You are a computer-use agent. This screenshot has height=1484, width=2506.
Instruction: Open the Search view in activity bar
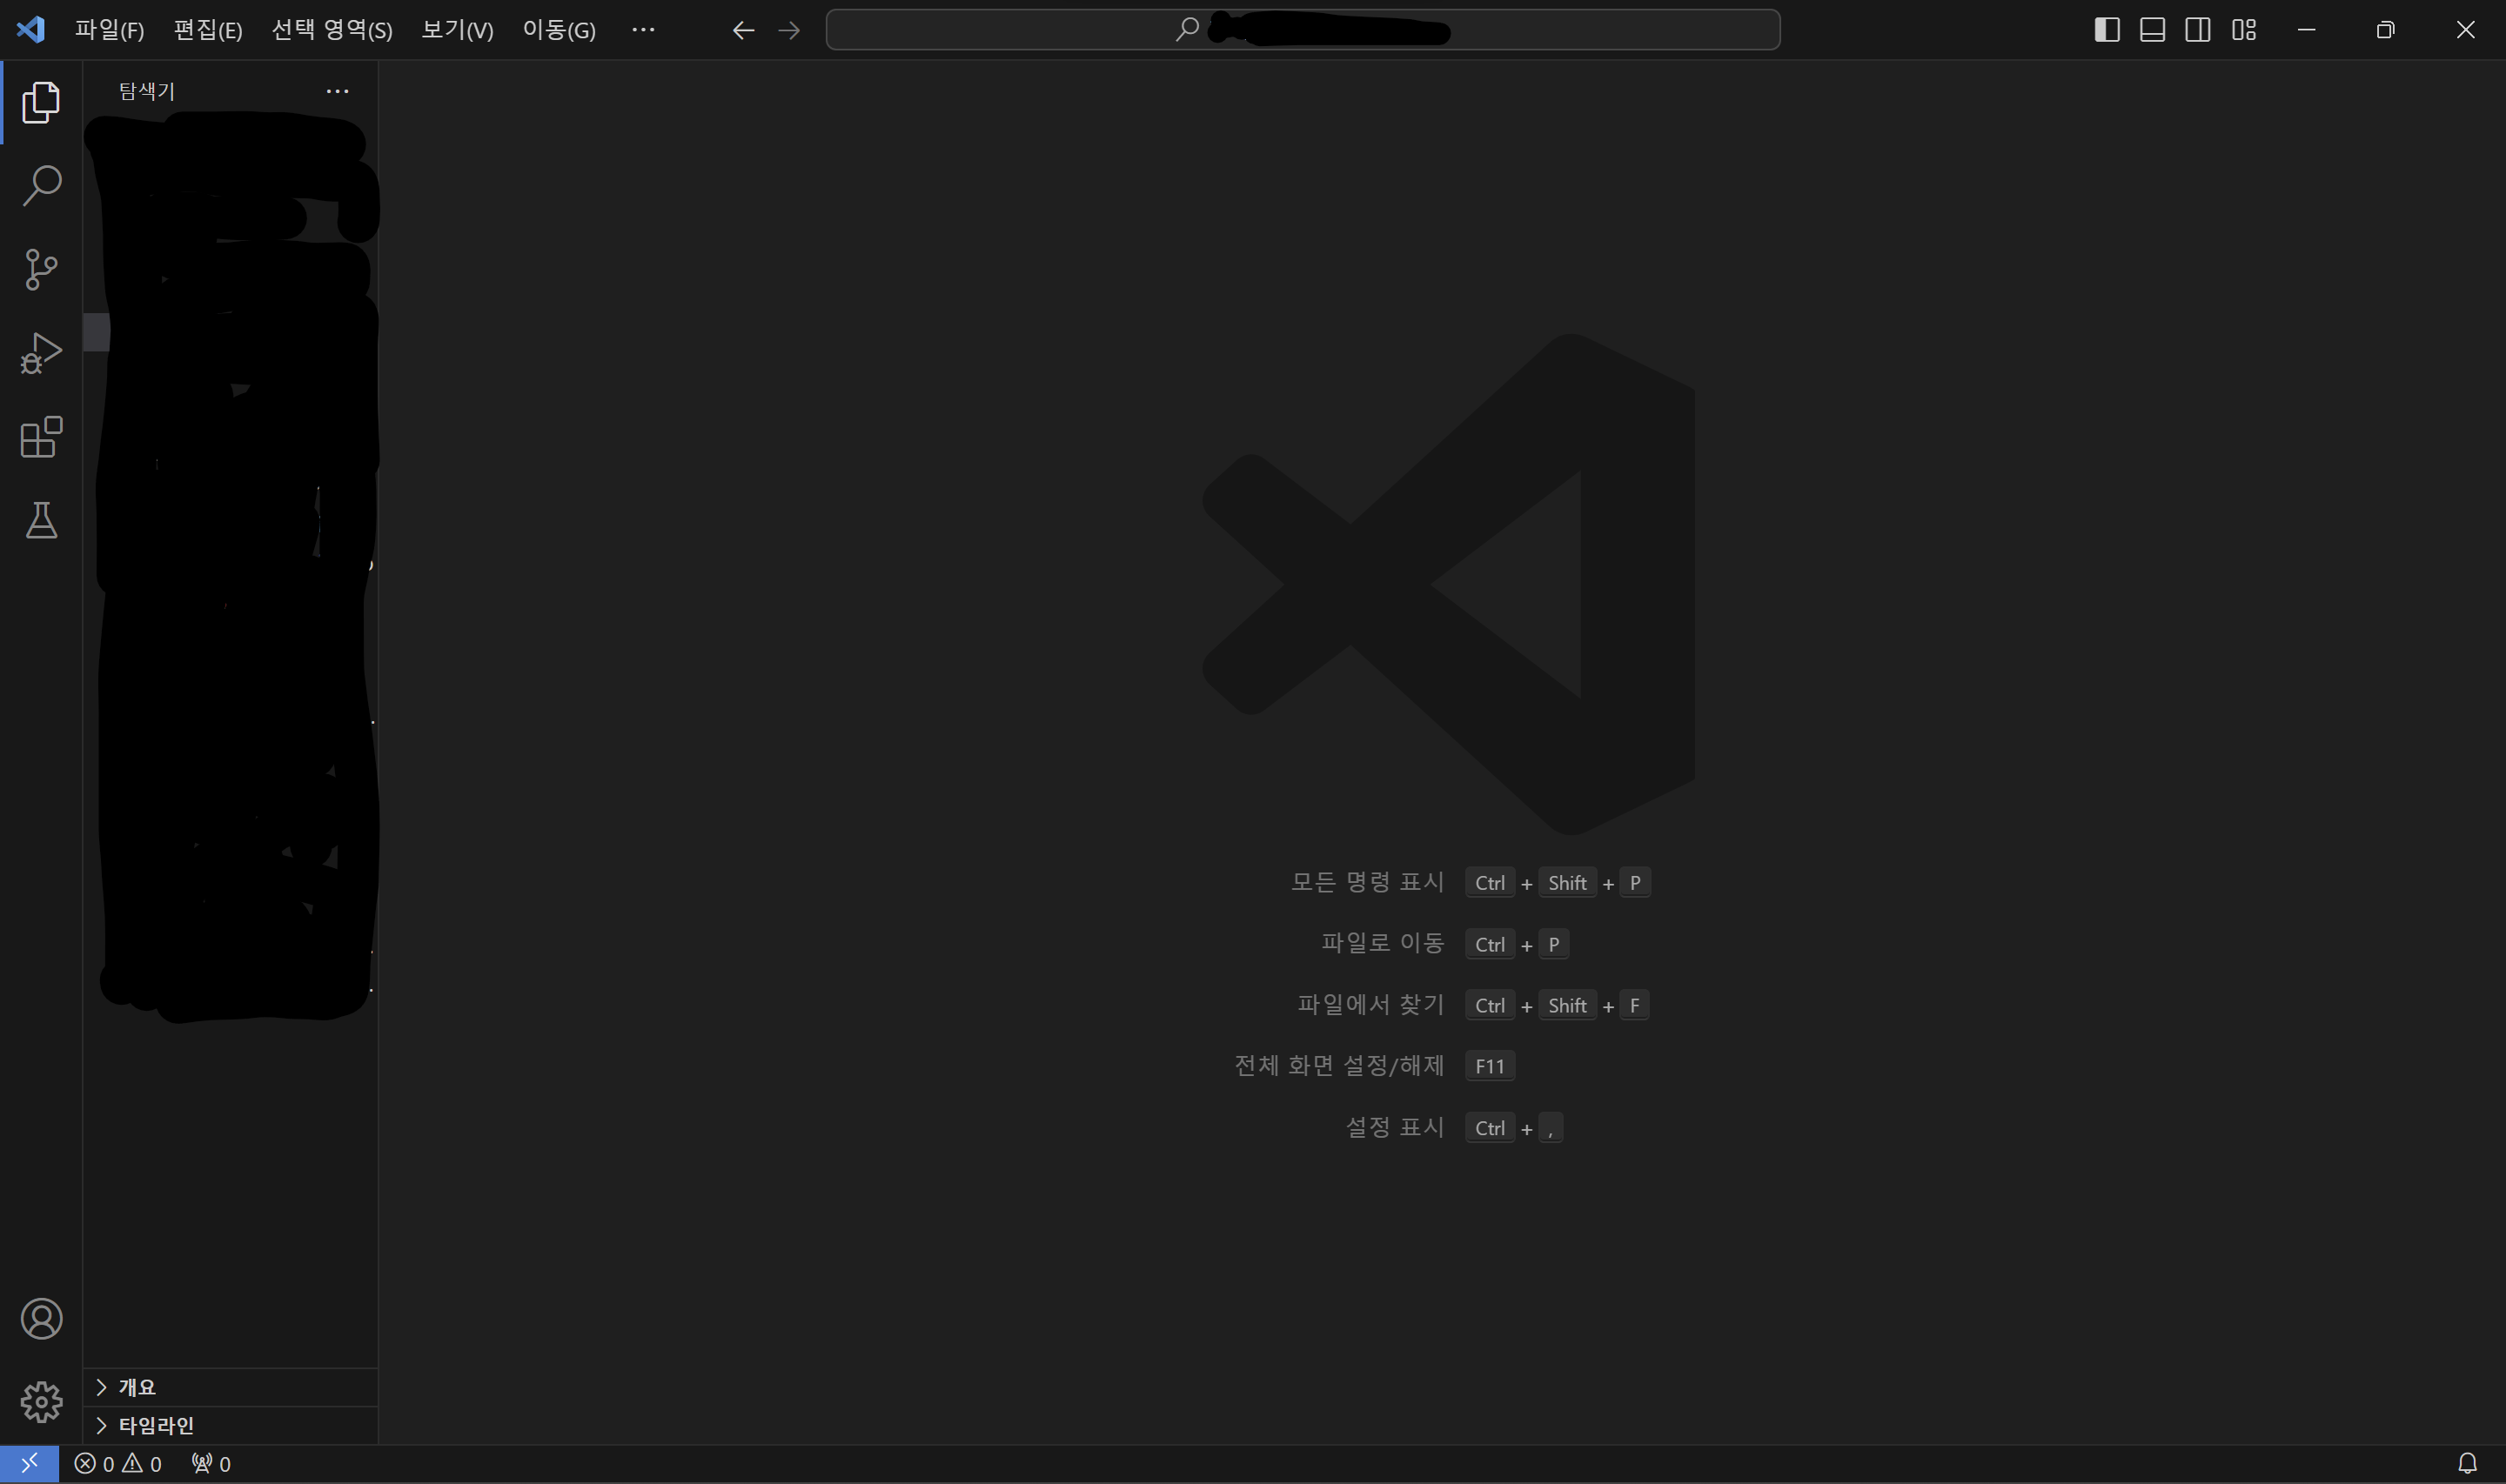coord(41,186)
